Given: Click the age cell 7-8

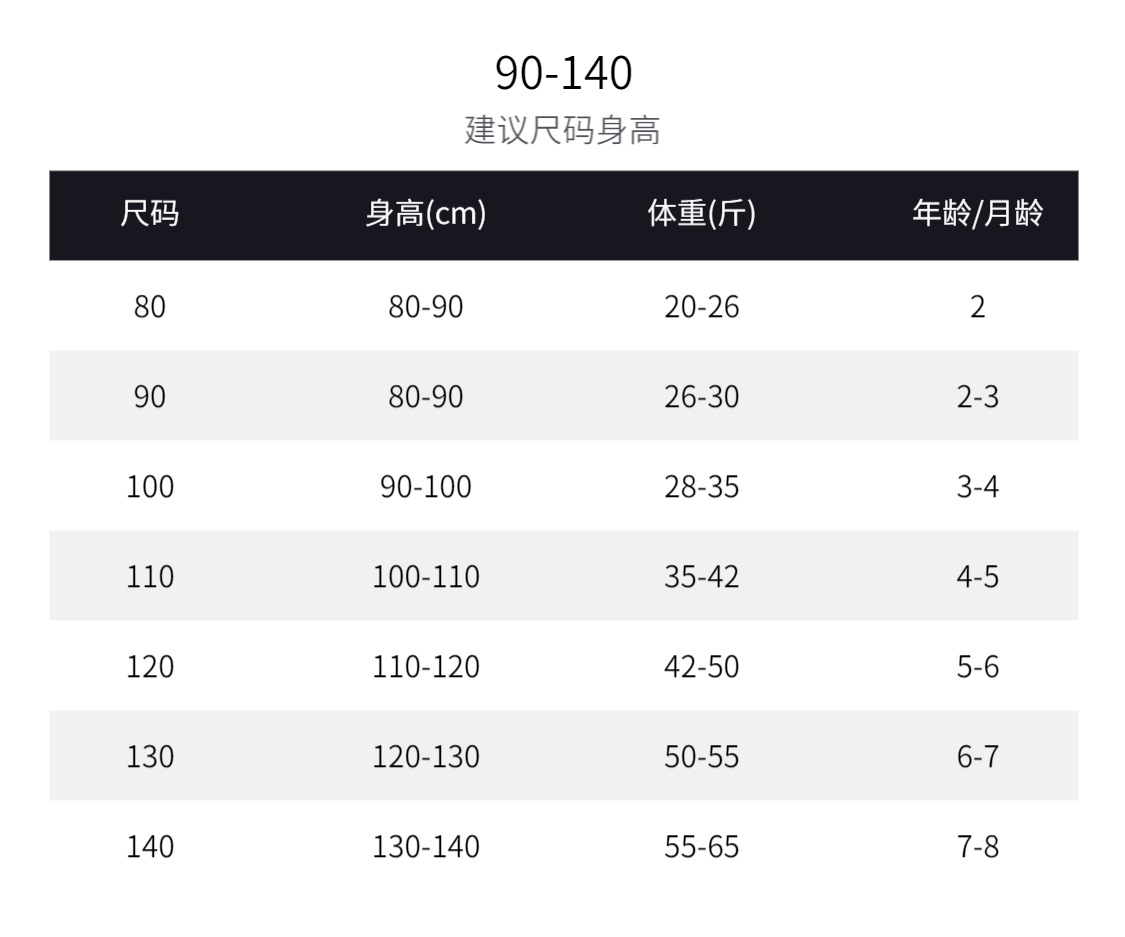Looking at the screenshot, I should [x=977, y=846].
